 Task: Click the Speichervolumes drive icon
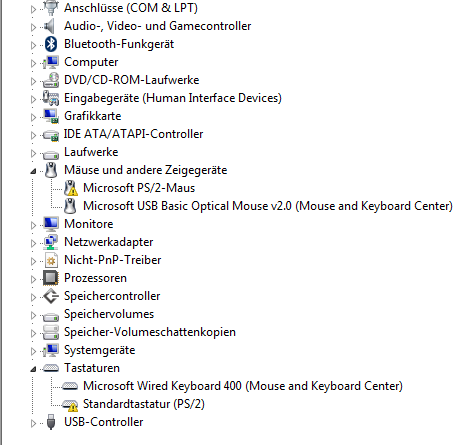coord(51,316)
